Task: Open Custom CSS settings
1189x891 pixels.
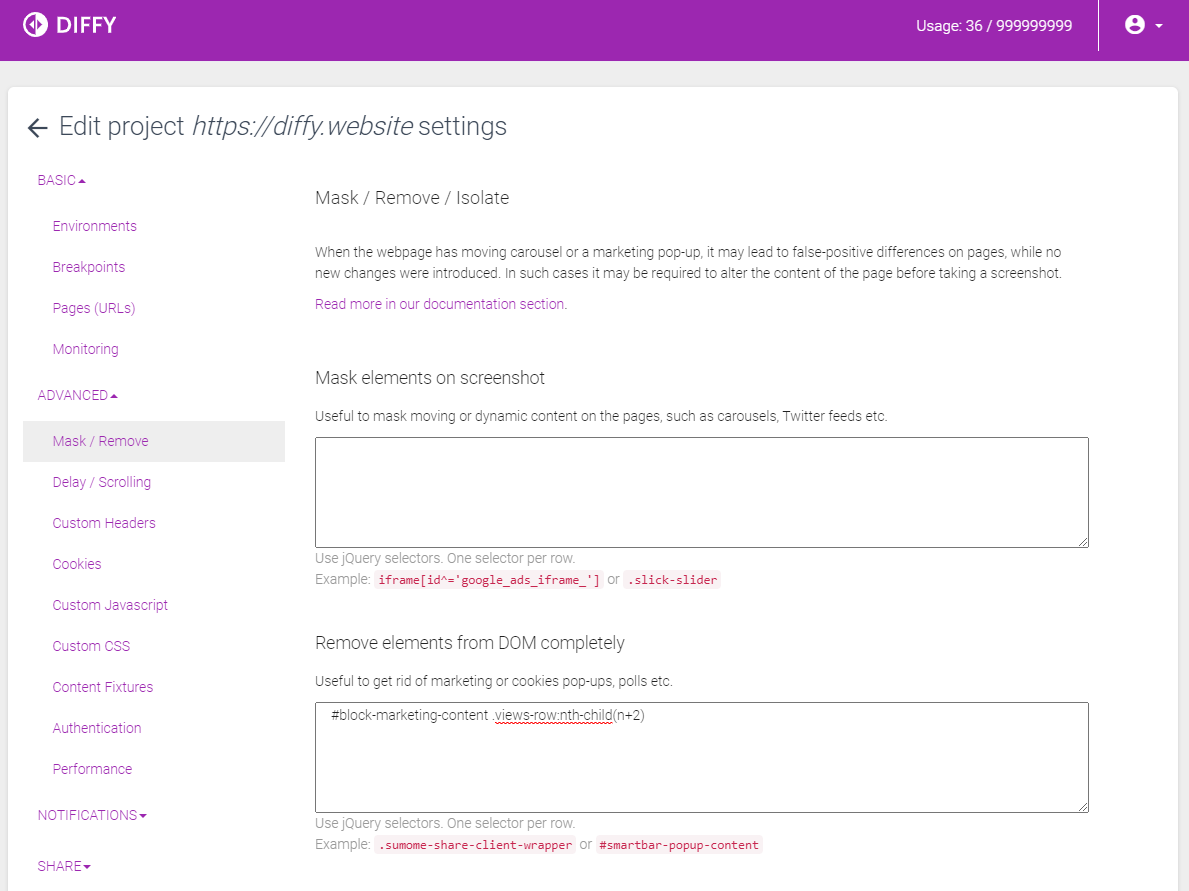Action: 91,646
